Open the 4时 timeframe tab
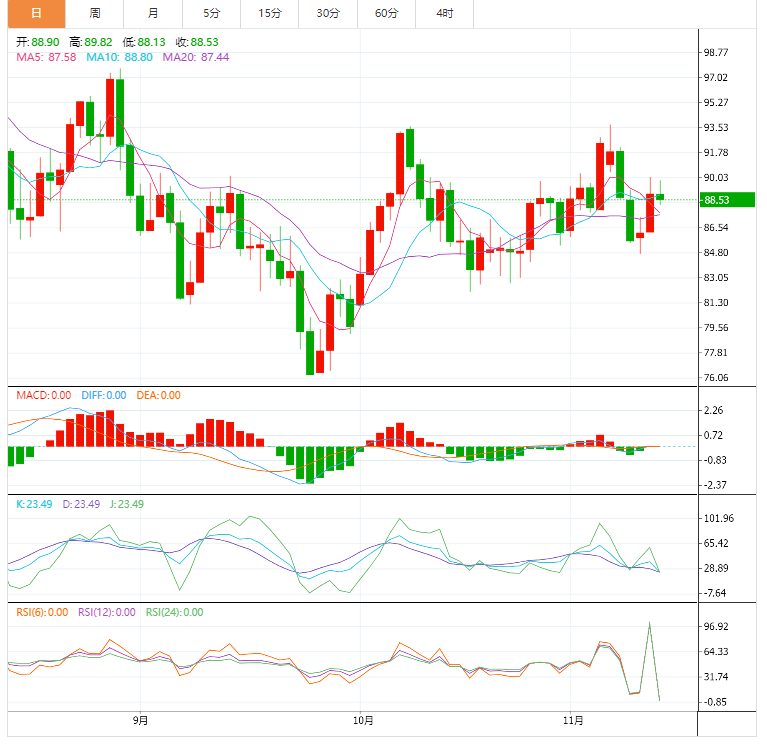The width and height of the screenshot is (767, 746). (445, 13)
